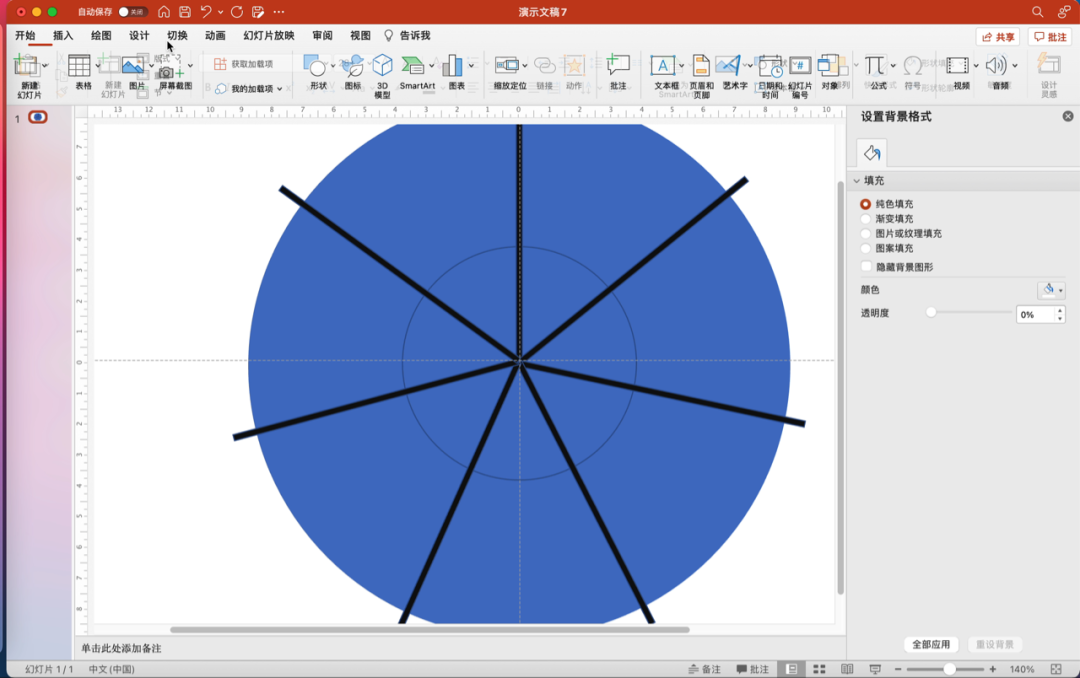
Task: Open the Video dropdown arrow
Action: (x=975, y=65)
